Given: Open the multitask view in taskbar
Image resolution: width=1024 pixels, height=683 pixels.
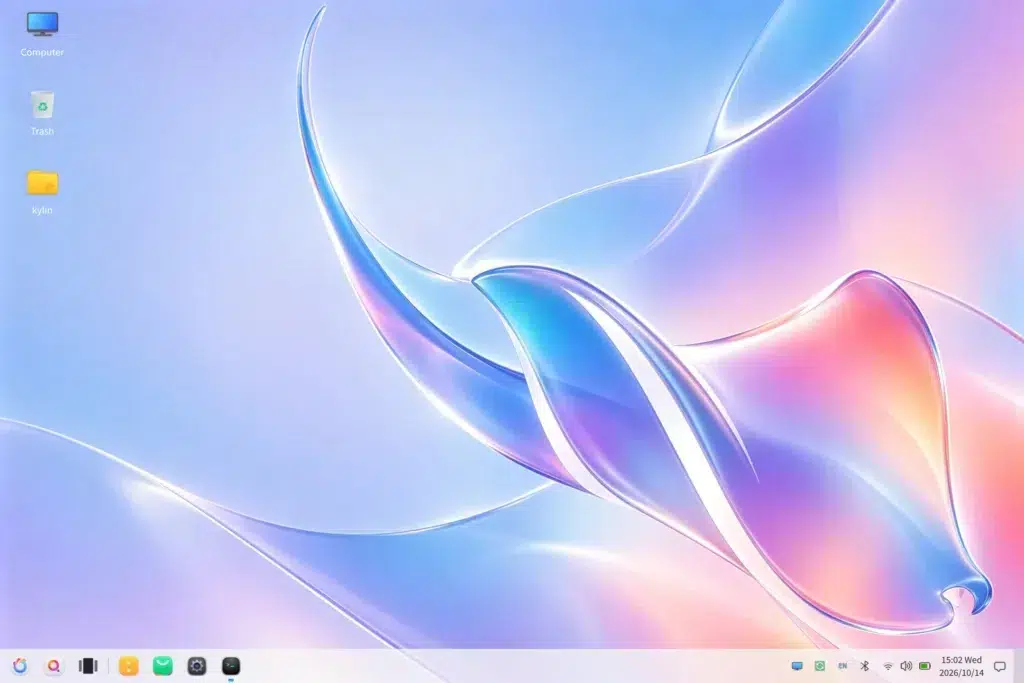Looking at the screenshot, I should [88, 666].
